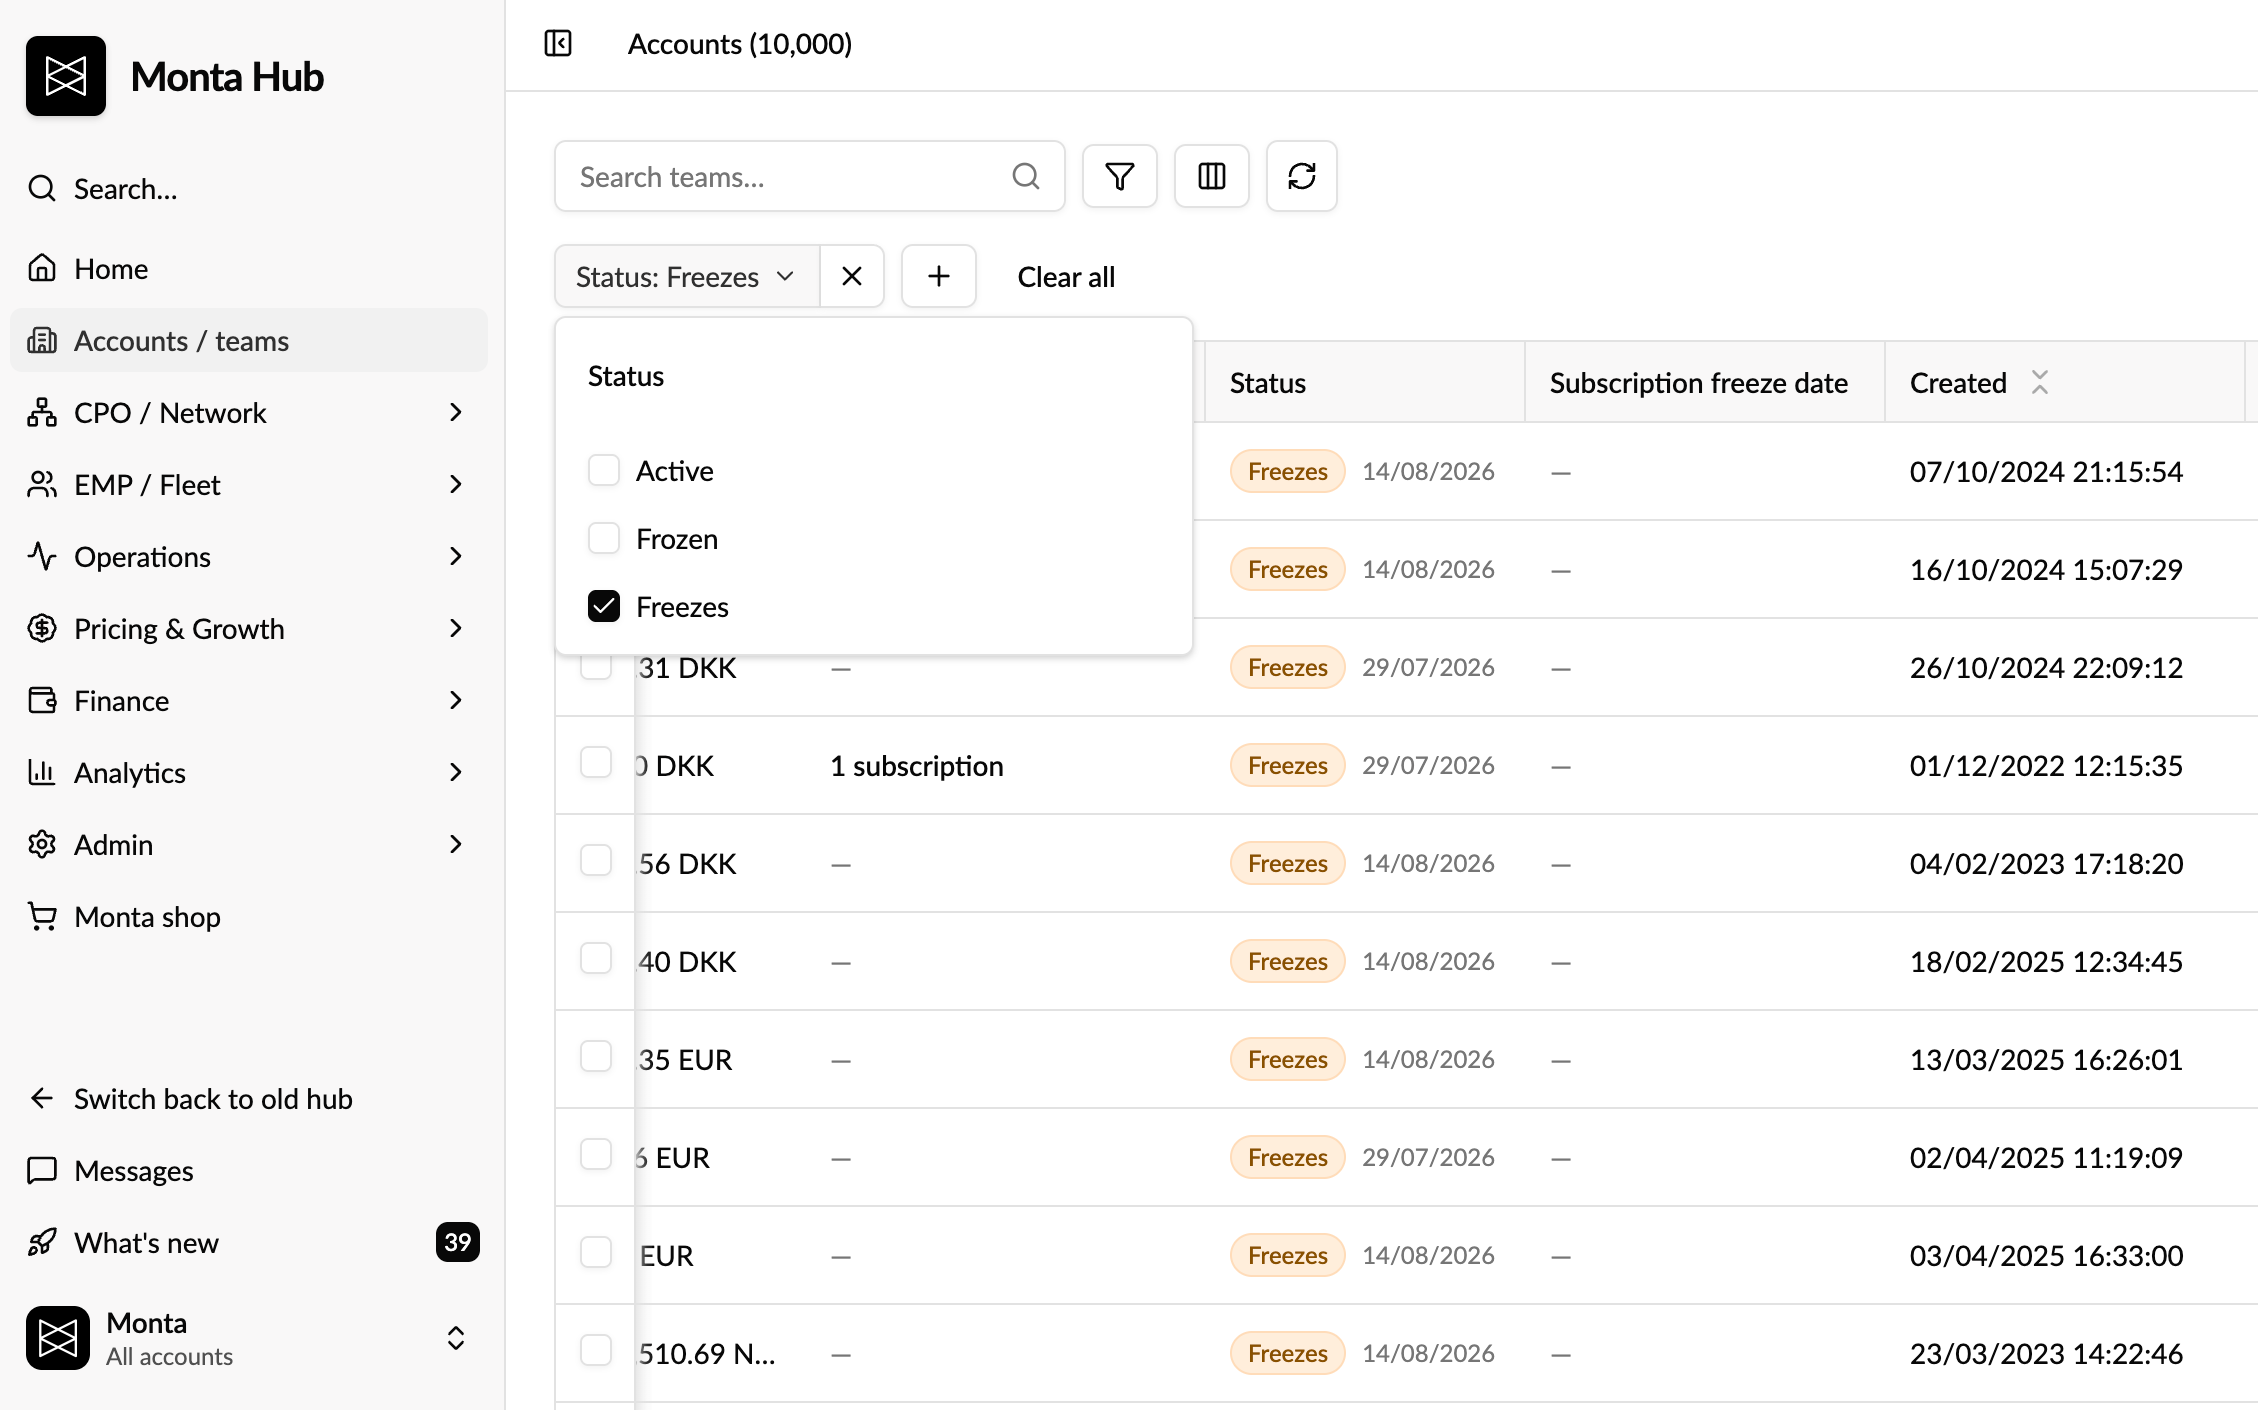The width and height of the screenshot is (2258, 1410).
Task: Click Freezes badge in 01/12/2022 row
Action: (1287, 765)
